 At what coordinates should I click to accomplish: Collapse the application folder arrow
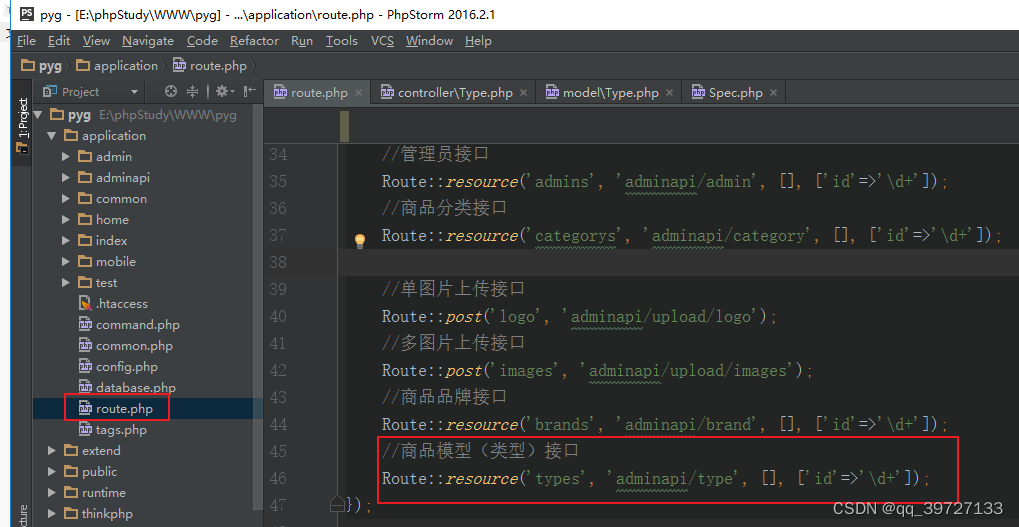(51, 136)
